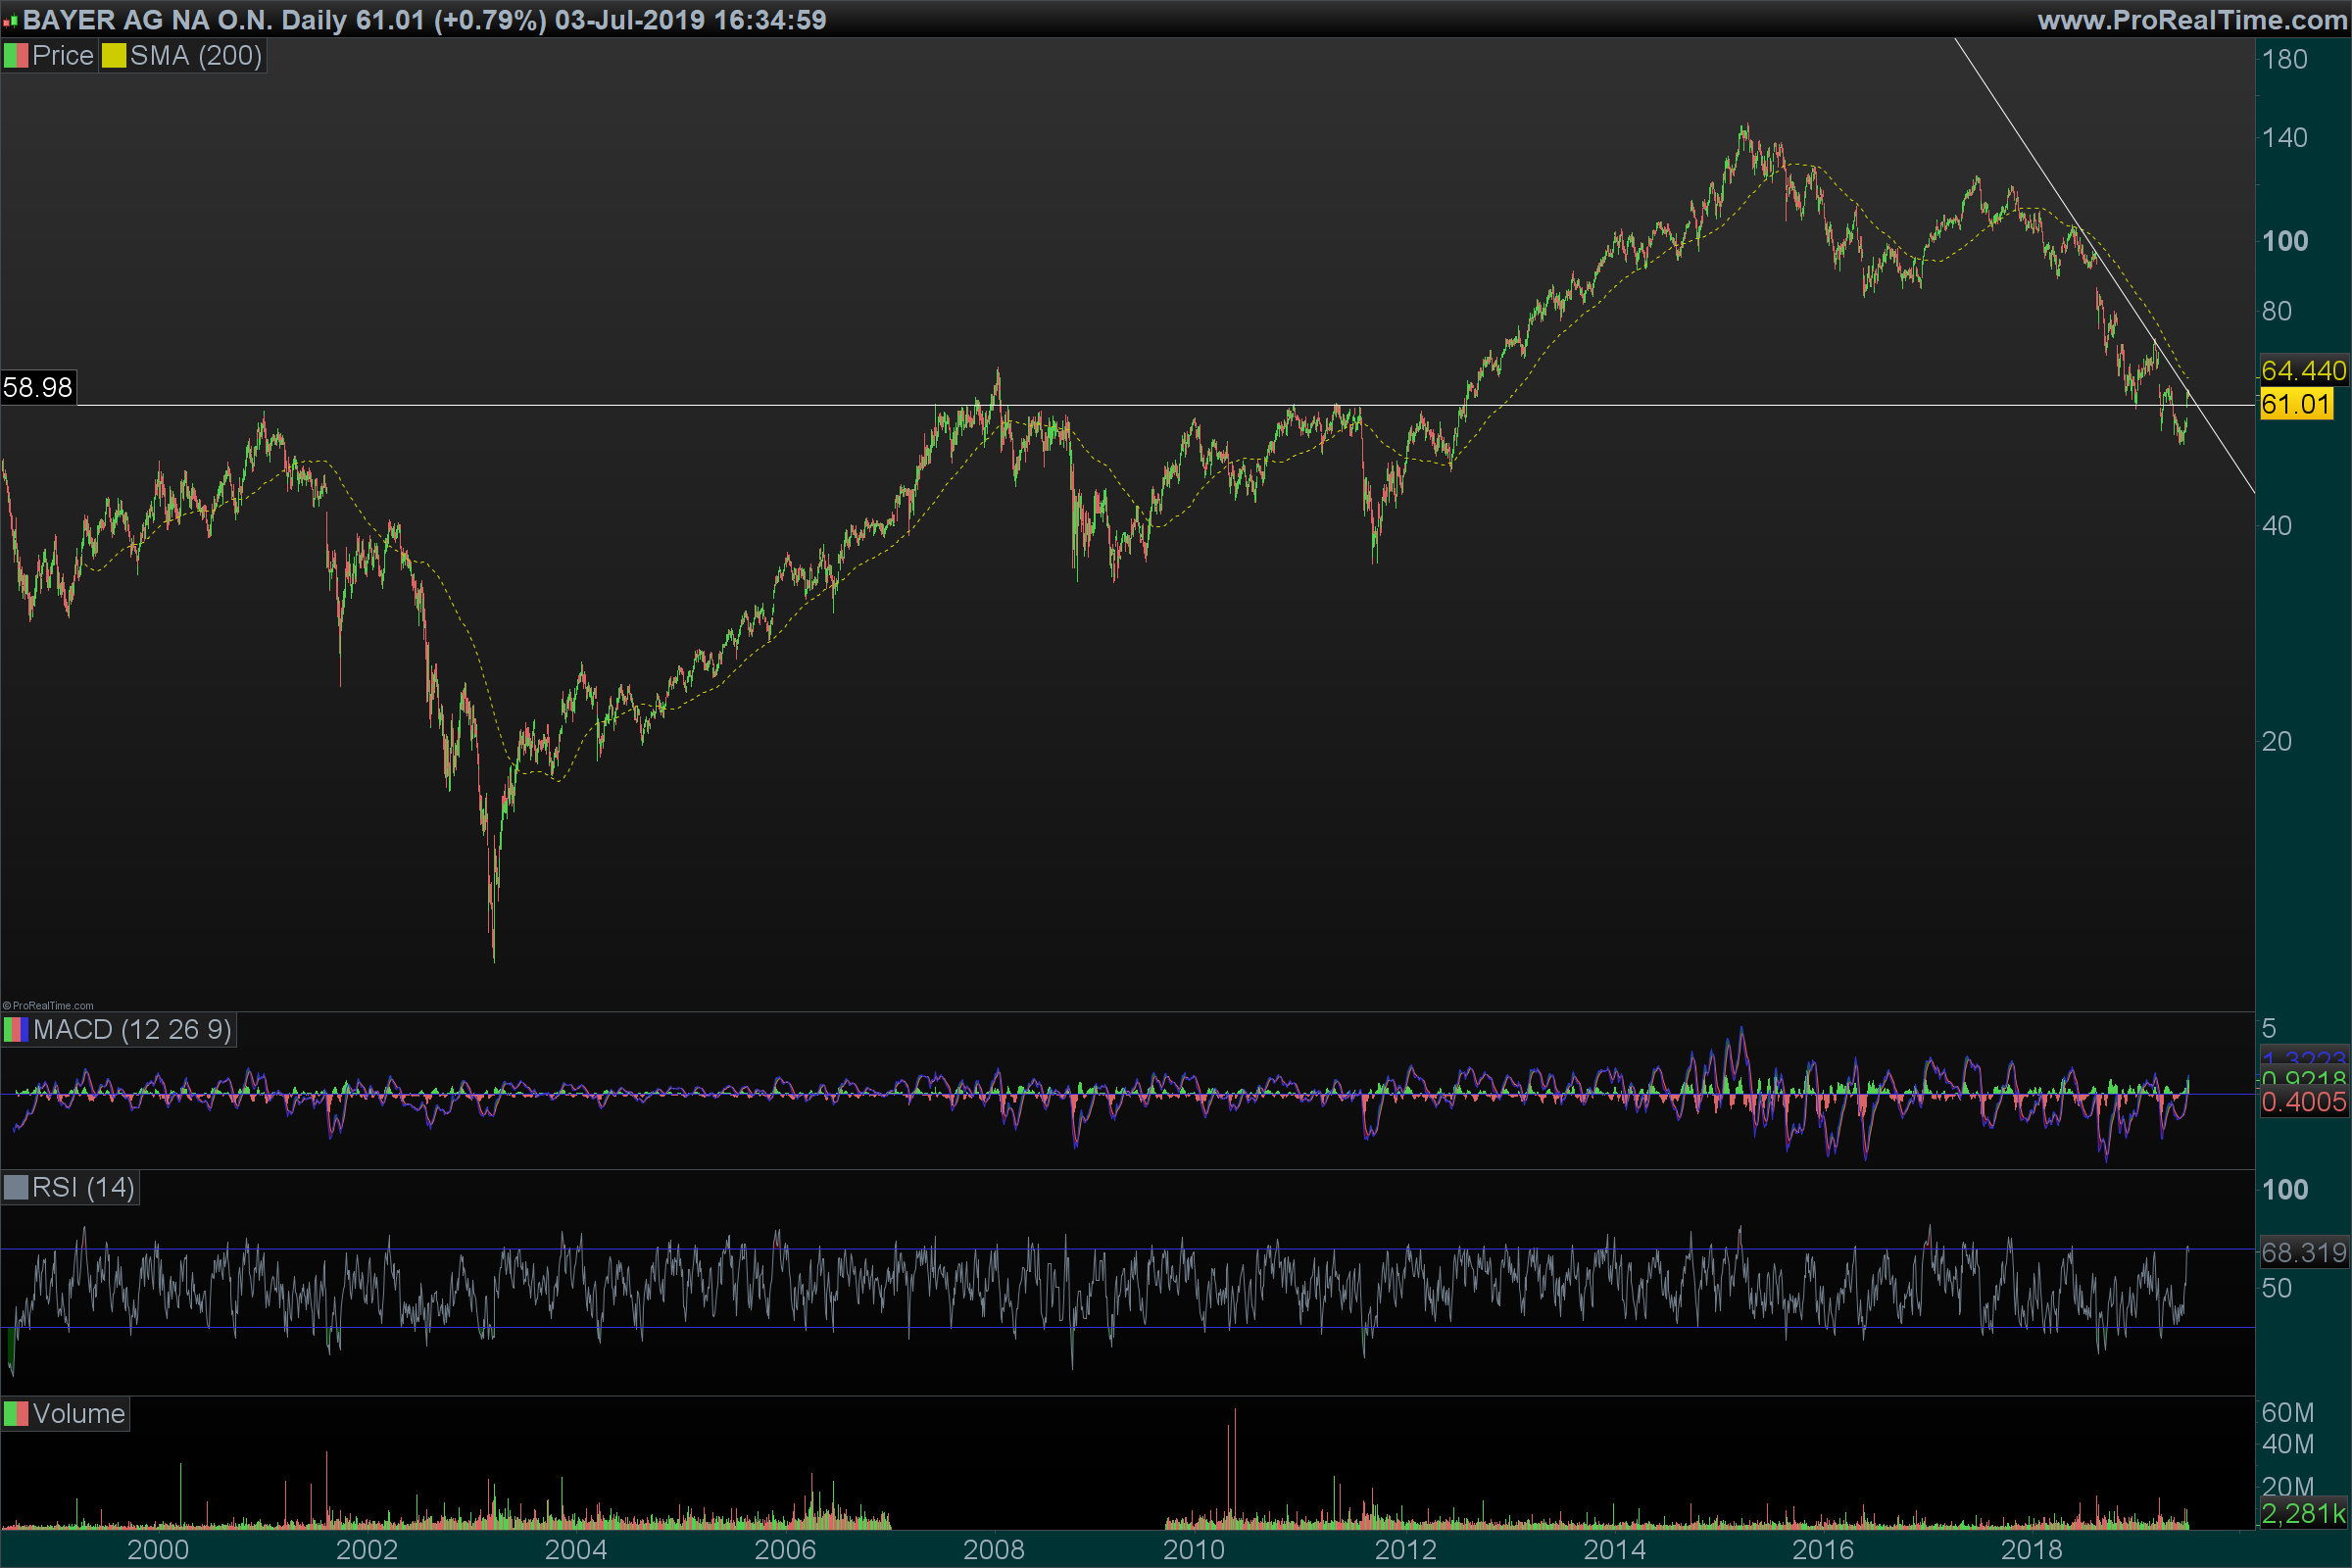
Task: Click the candlestick icon beside BAYER AG title
Action: click(11, 20)
